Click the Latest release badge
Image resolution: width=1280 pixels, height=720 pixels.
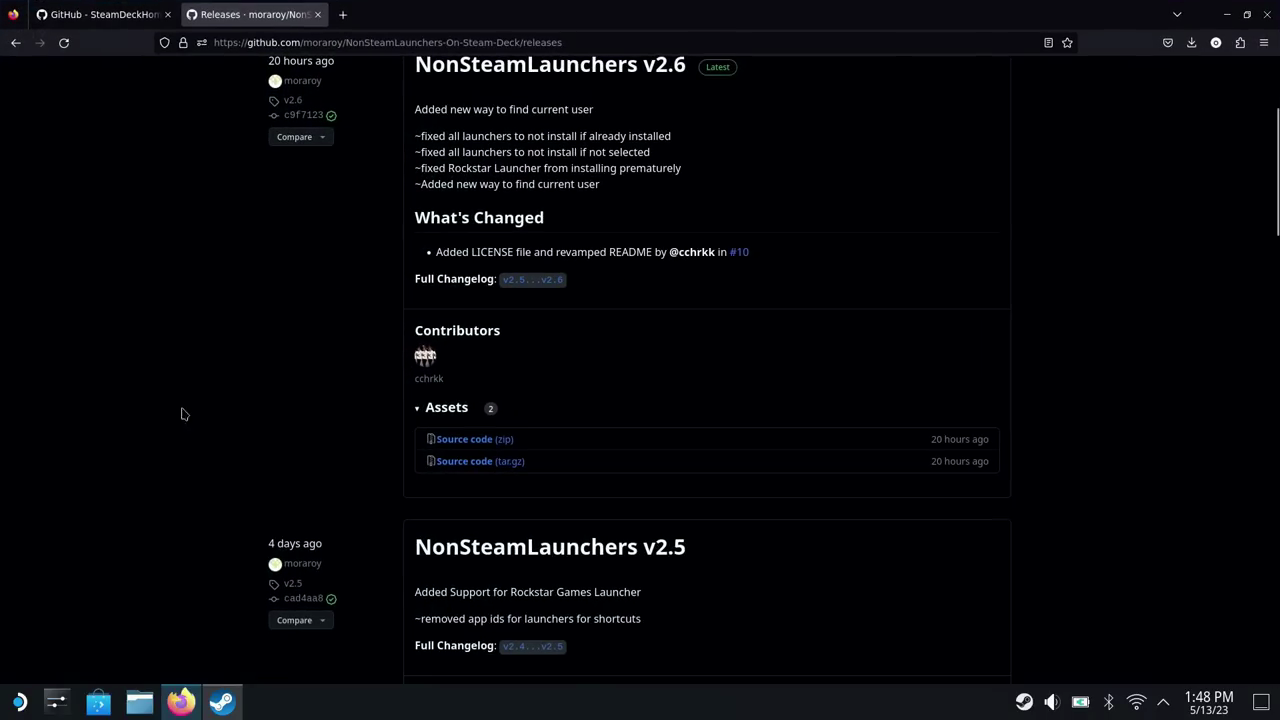[718, 67]
